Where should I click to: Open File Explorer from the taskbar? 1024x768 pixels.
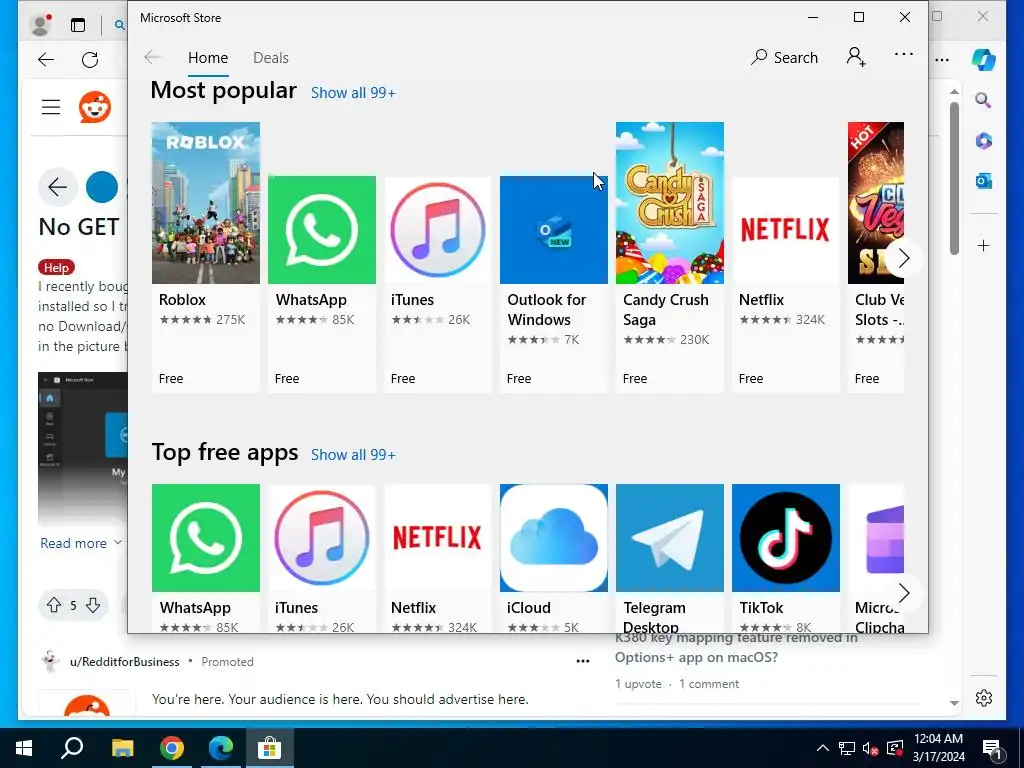122,748
